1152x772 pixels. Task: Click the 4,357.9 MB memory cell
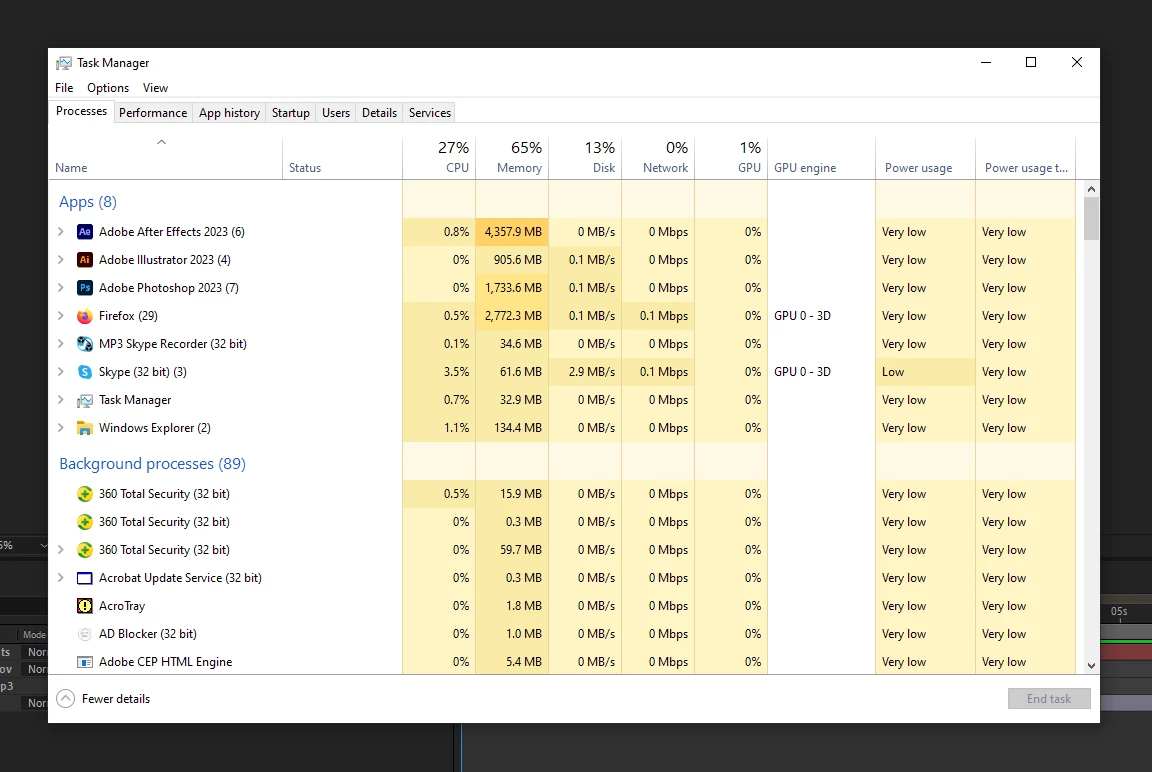point(512,232)
